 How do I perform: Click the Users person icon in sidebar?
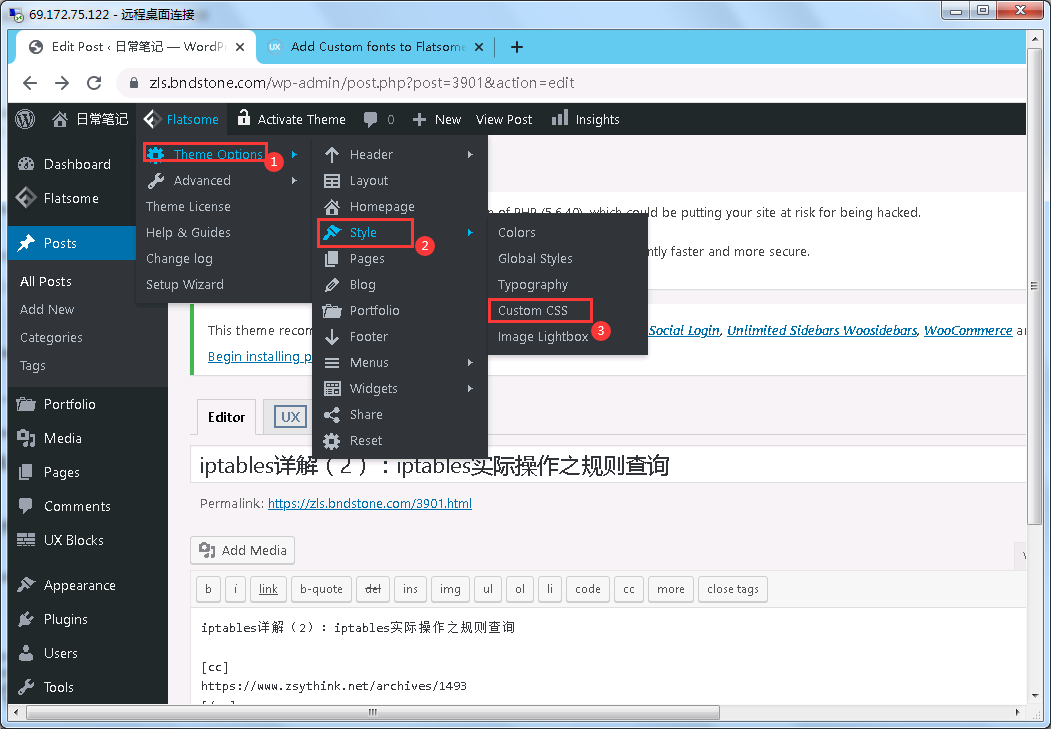pyautogui.click(x=26, y=653)
